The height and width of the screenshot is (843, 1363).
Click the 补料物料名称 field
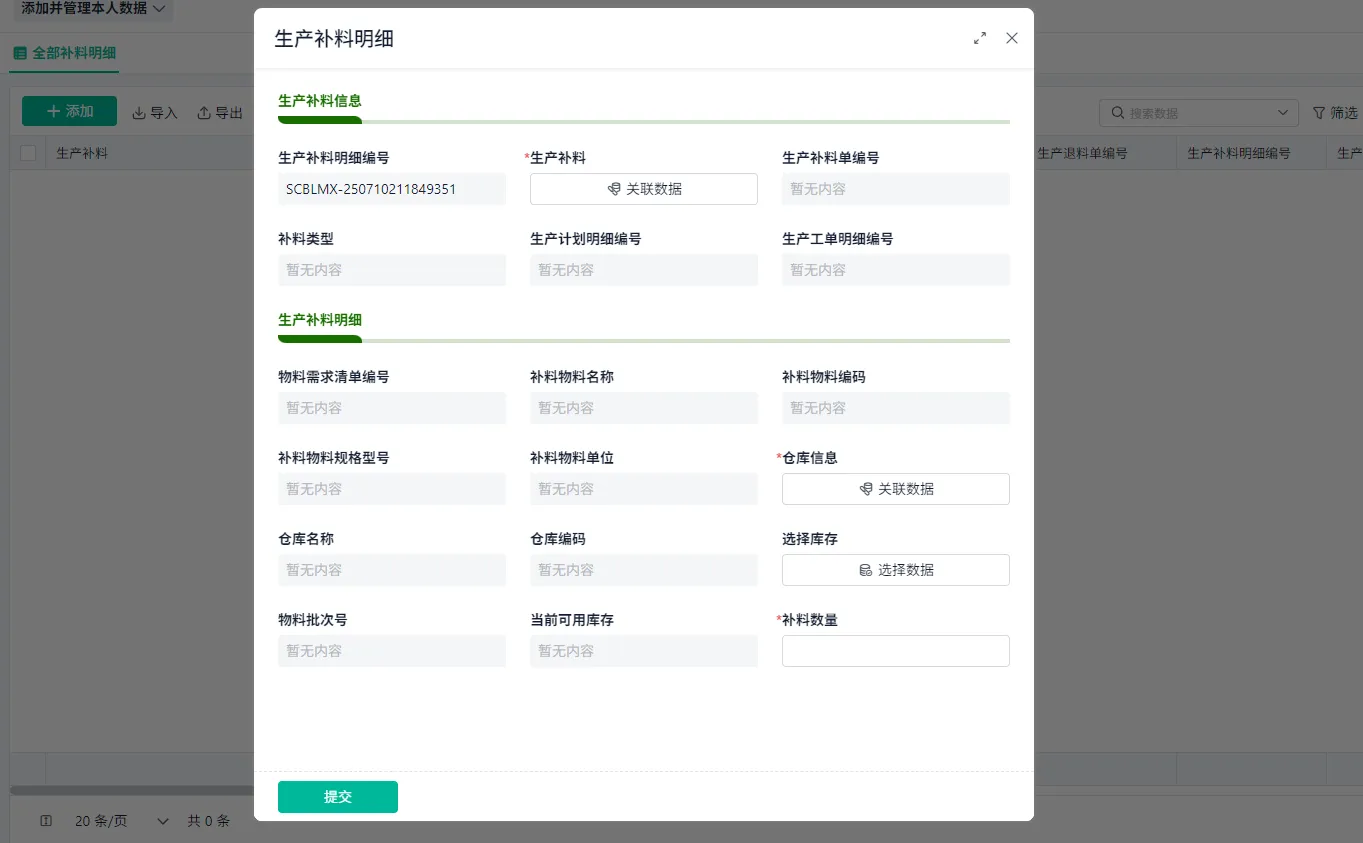click(x=644, y=408)
